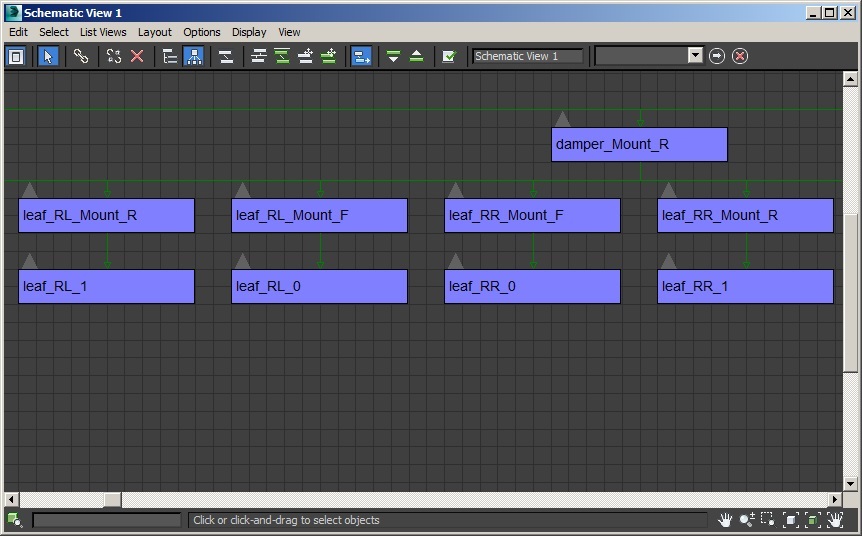Activate the Connect tool chain icon
Screen dimensions: 862x536
(x=81, y=56)
